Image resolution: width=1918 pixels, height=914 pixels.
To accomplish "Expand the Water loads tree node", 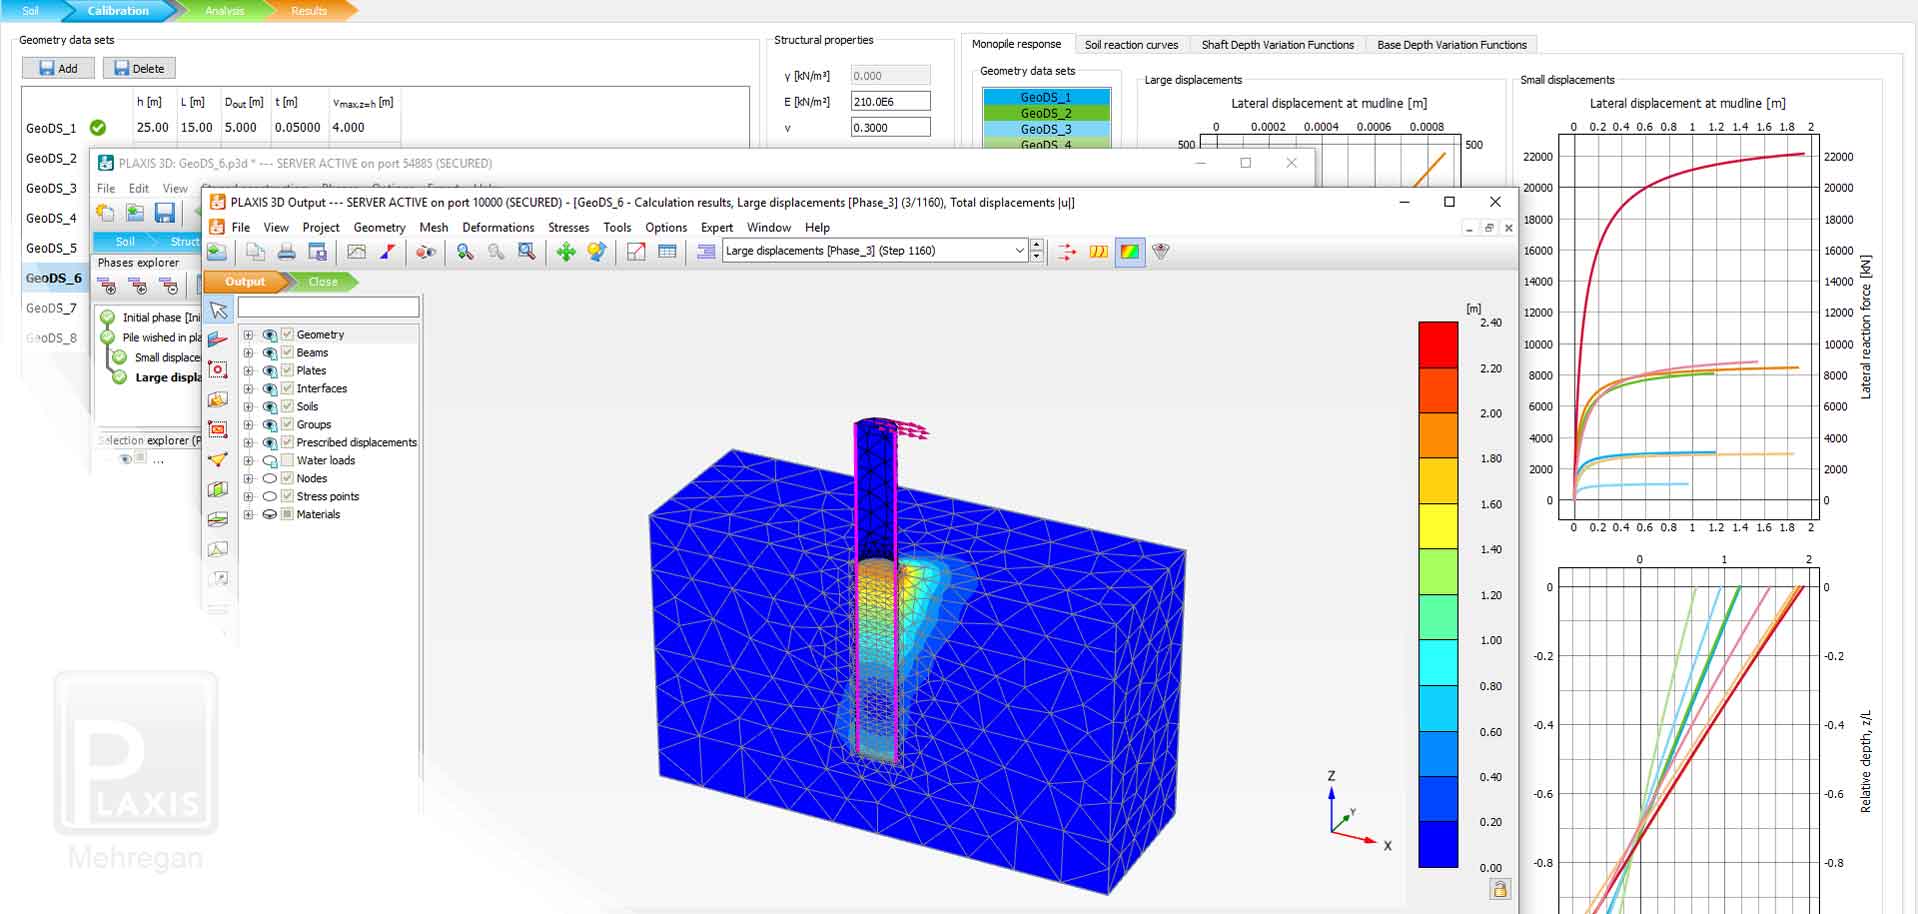I will point(248,460).
